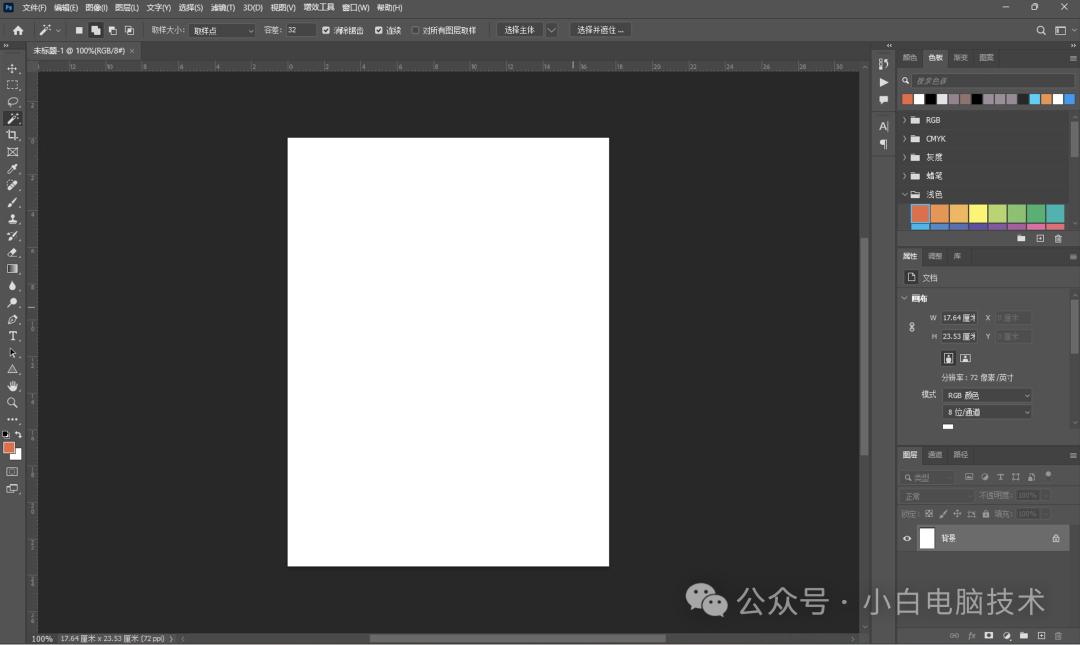The image size is (1080, 645).
Task: Open the 图像(I) menu
Action: pos(96,8)
